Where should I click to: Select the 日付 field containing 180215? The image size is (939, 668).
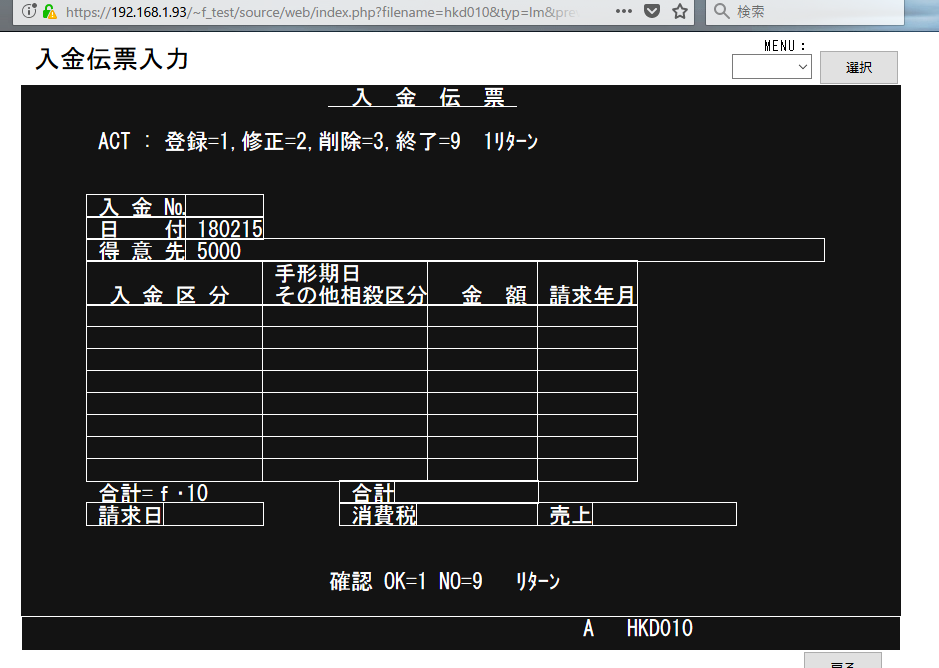click(x=229, y=229)
